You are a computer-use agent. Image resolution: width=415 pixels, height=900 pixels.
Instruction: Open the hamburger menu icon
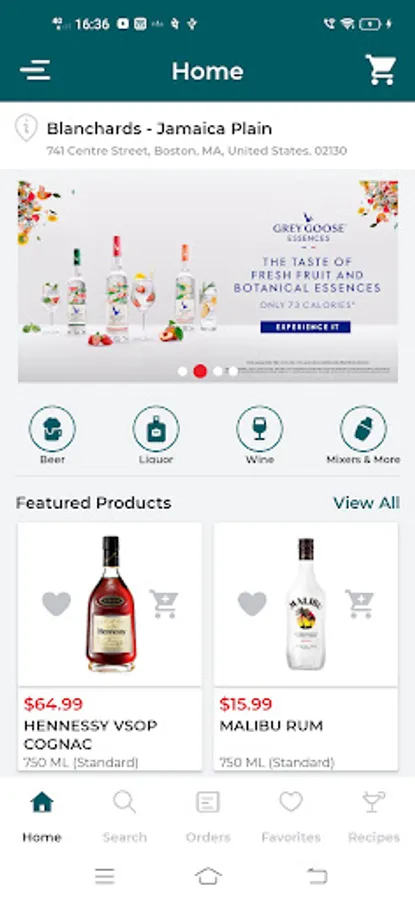[x=35, y=71]
